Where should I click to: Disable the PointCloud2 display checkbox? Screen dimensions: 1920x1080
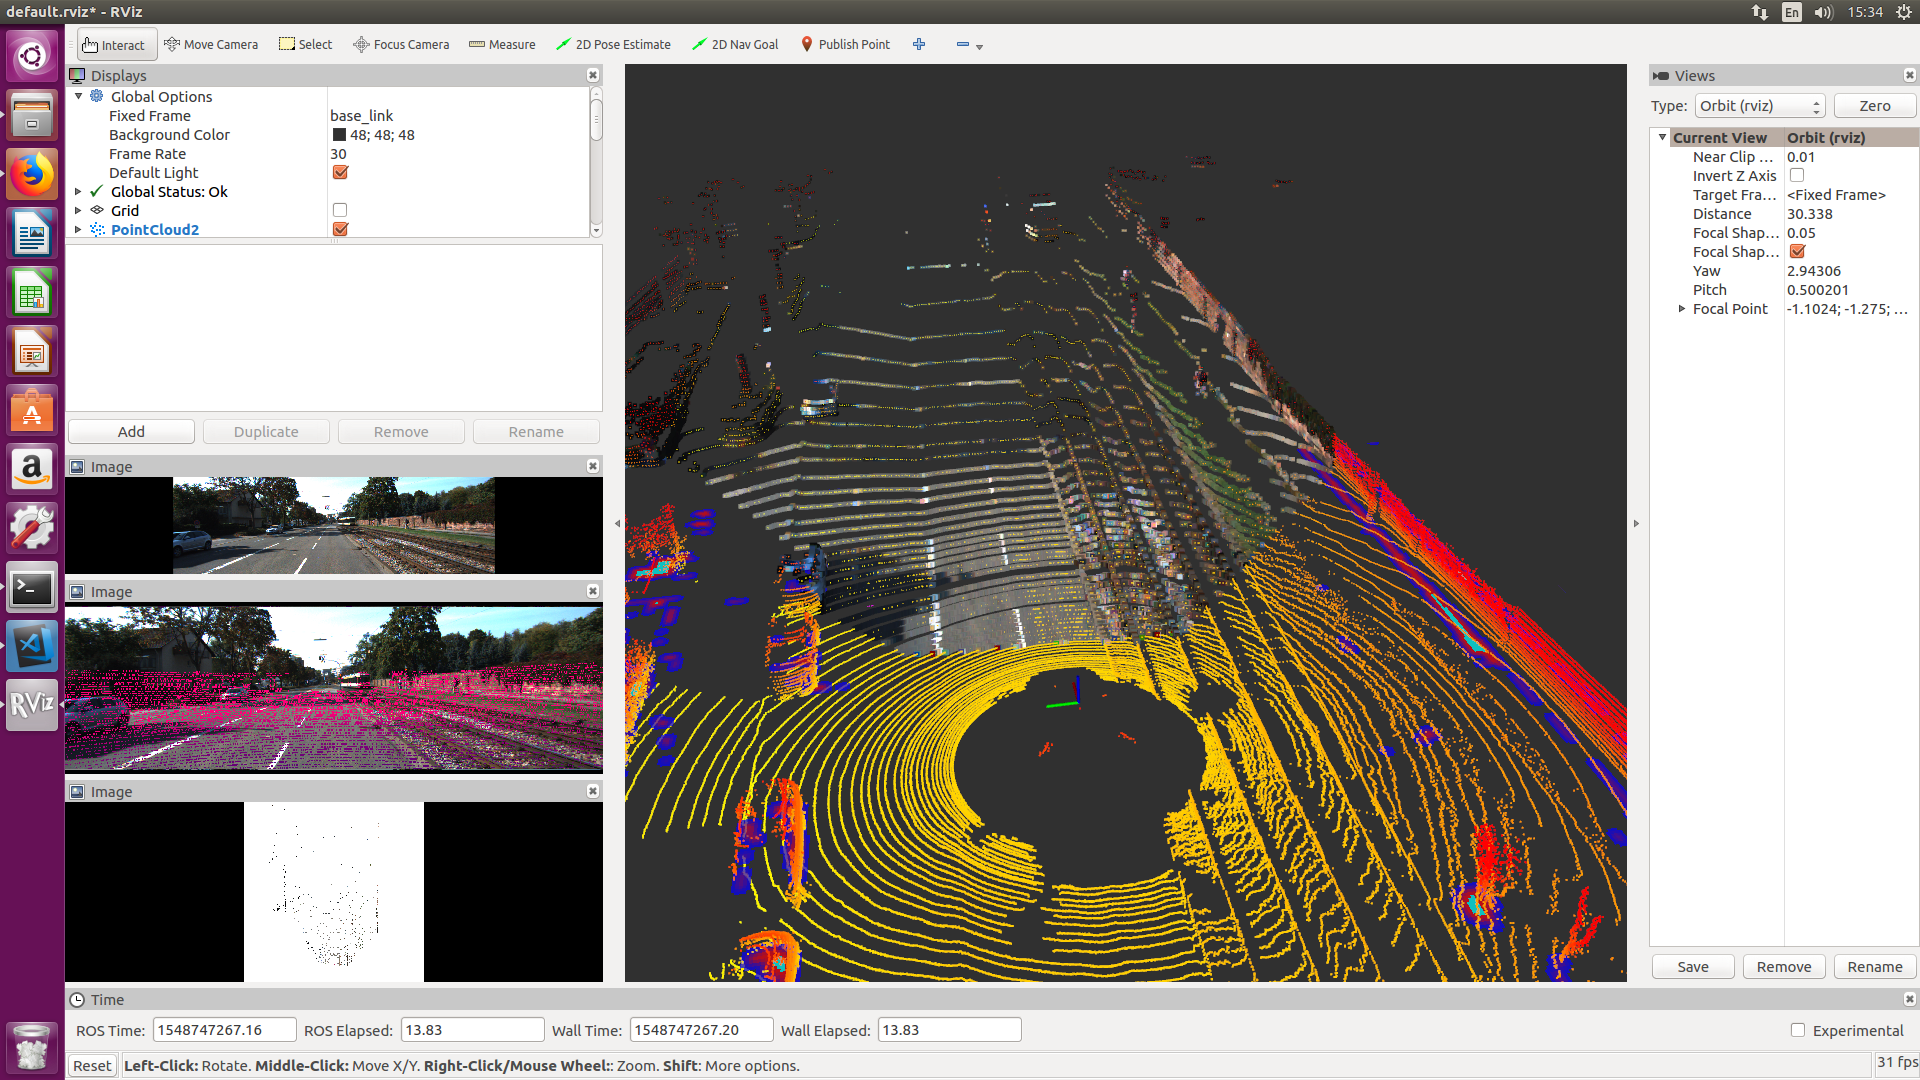[x=340, y=229]
